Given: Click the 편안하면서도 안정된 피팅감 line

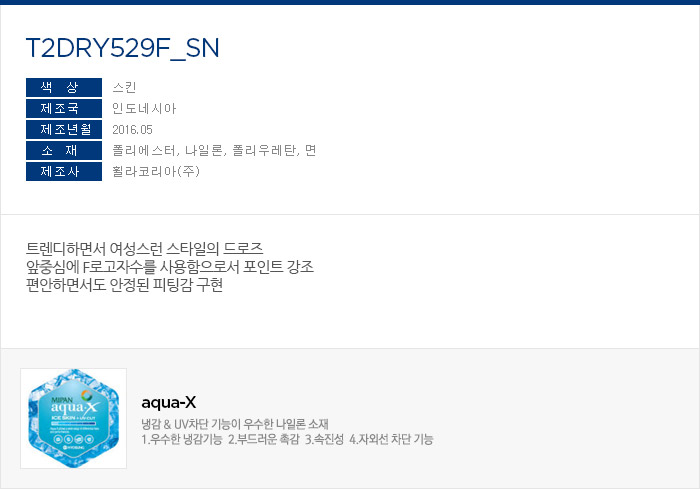Looking at the screenshot, I should tap(125, 285).
